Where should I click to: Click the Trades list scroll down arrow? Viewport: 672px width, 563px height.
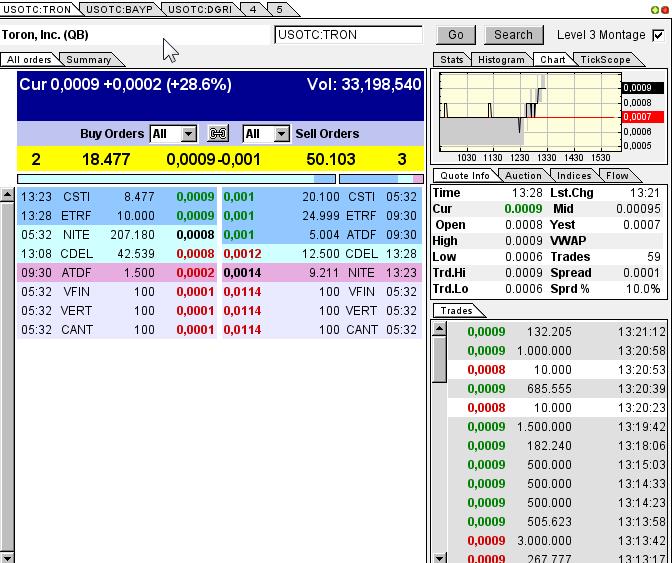pos(439,558)
